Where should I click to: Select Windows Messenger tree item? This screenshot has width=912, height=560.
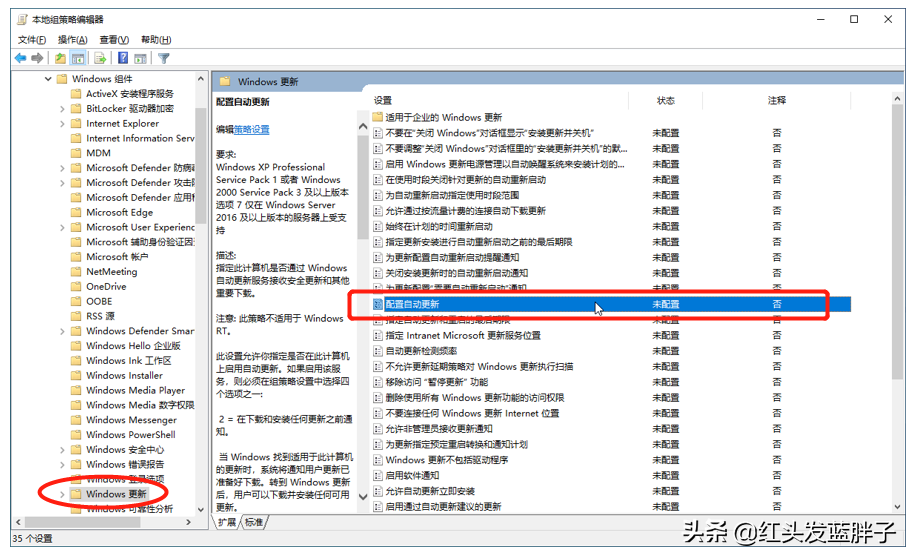(x=131, y=420)
